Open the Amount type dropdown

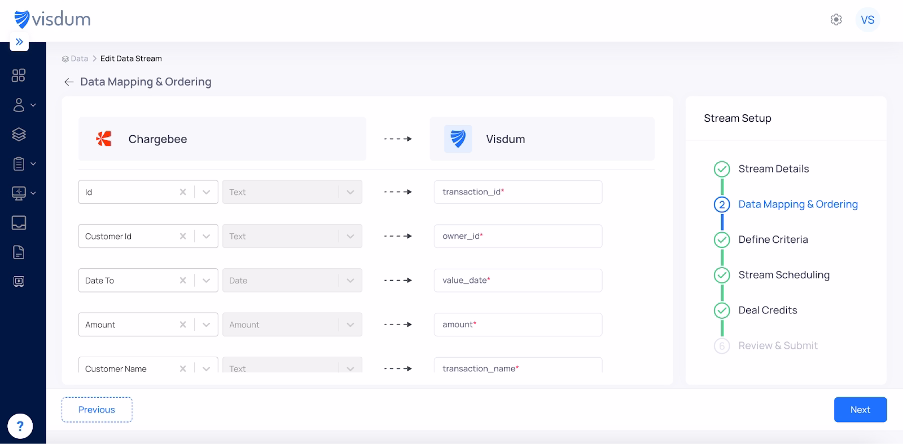click(292, 325)
